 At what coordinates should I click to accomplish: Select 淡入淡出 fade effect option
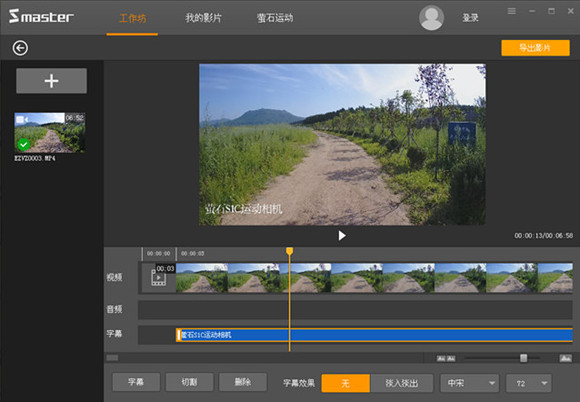(402, 383)
